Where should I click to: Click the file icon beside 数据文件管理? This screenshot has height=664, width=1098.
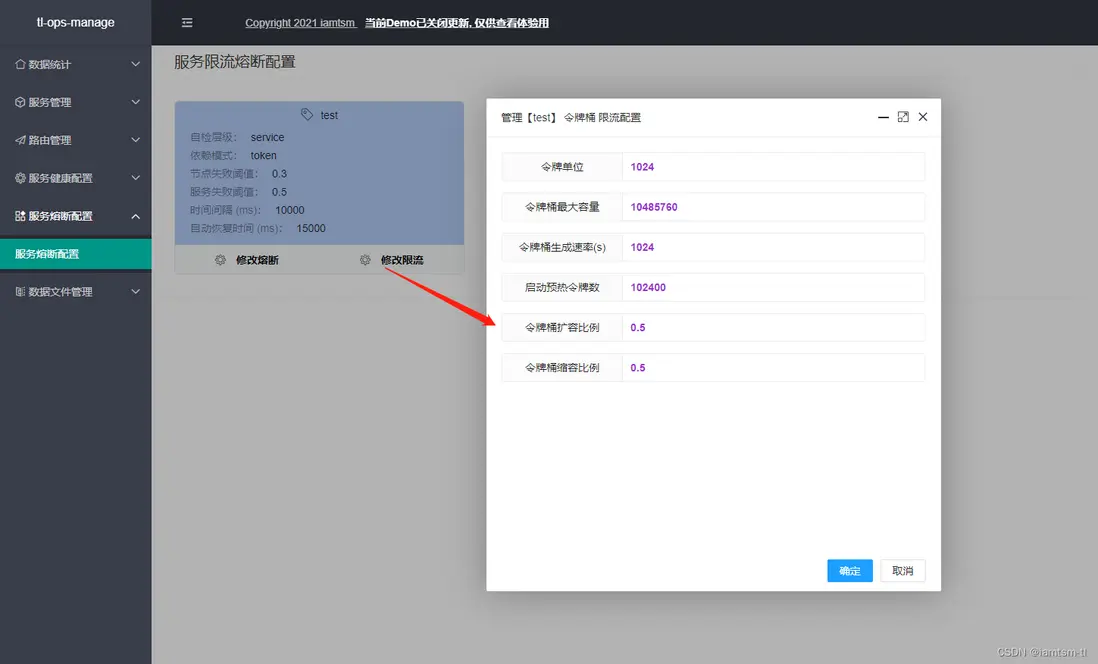tap(20, 291)
